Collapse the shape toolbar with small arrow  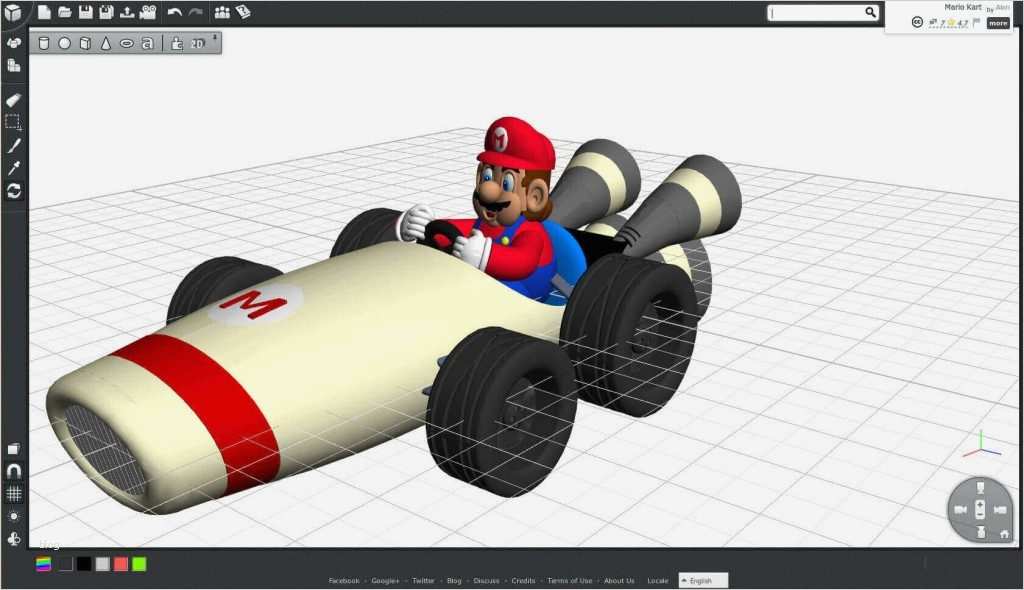tap(215, 37)
